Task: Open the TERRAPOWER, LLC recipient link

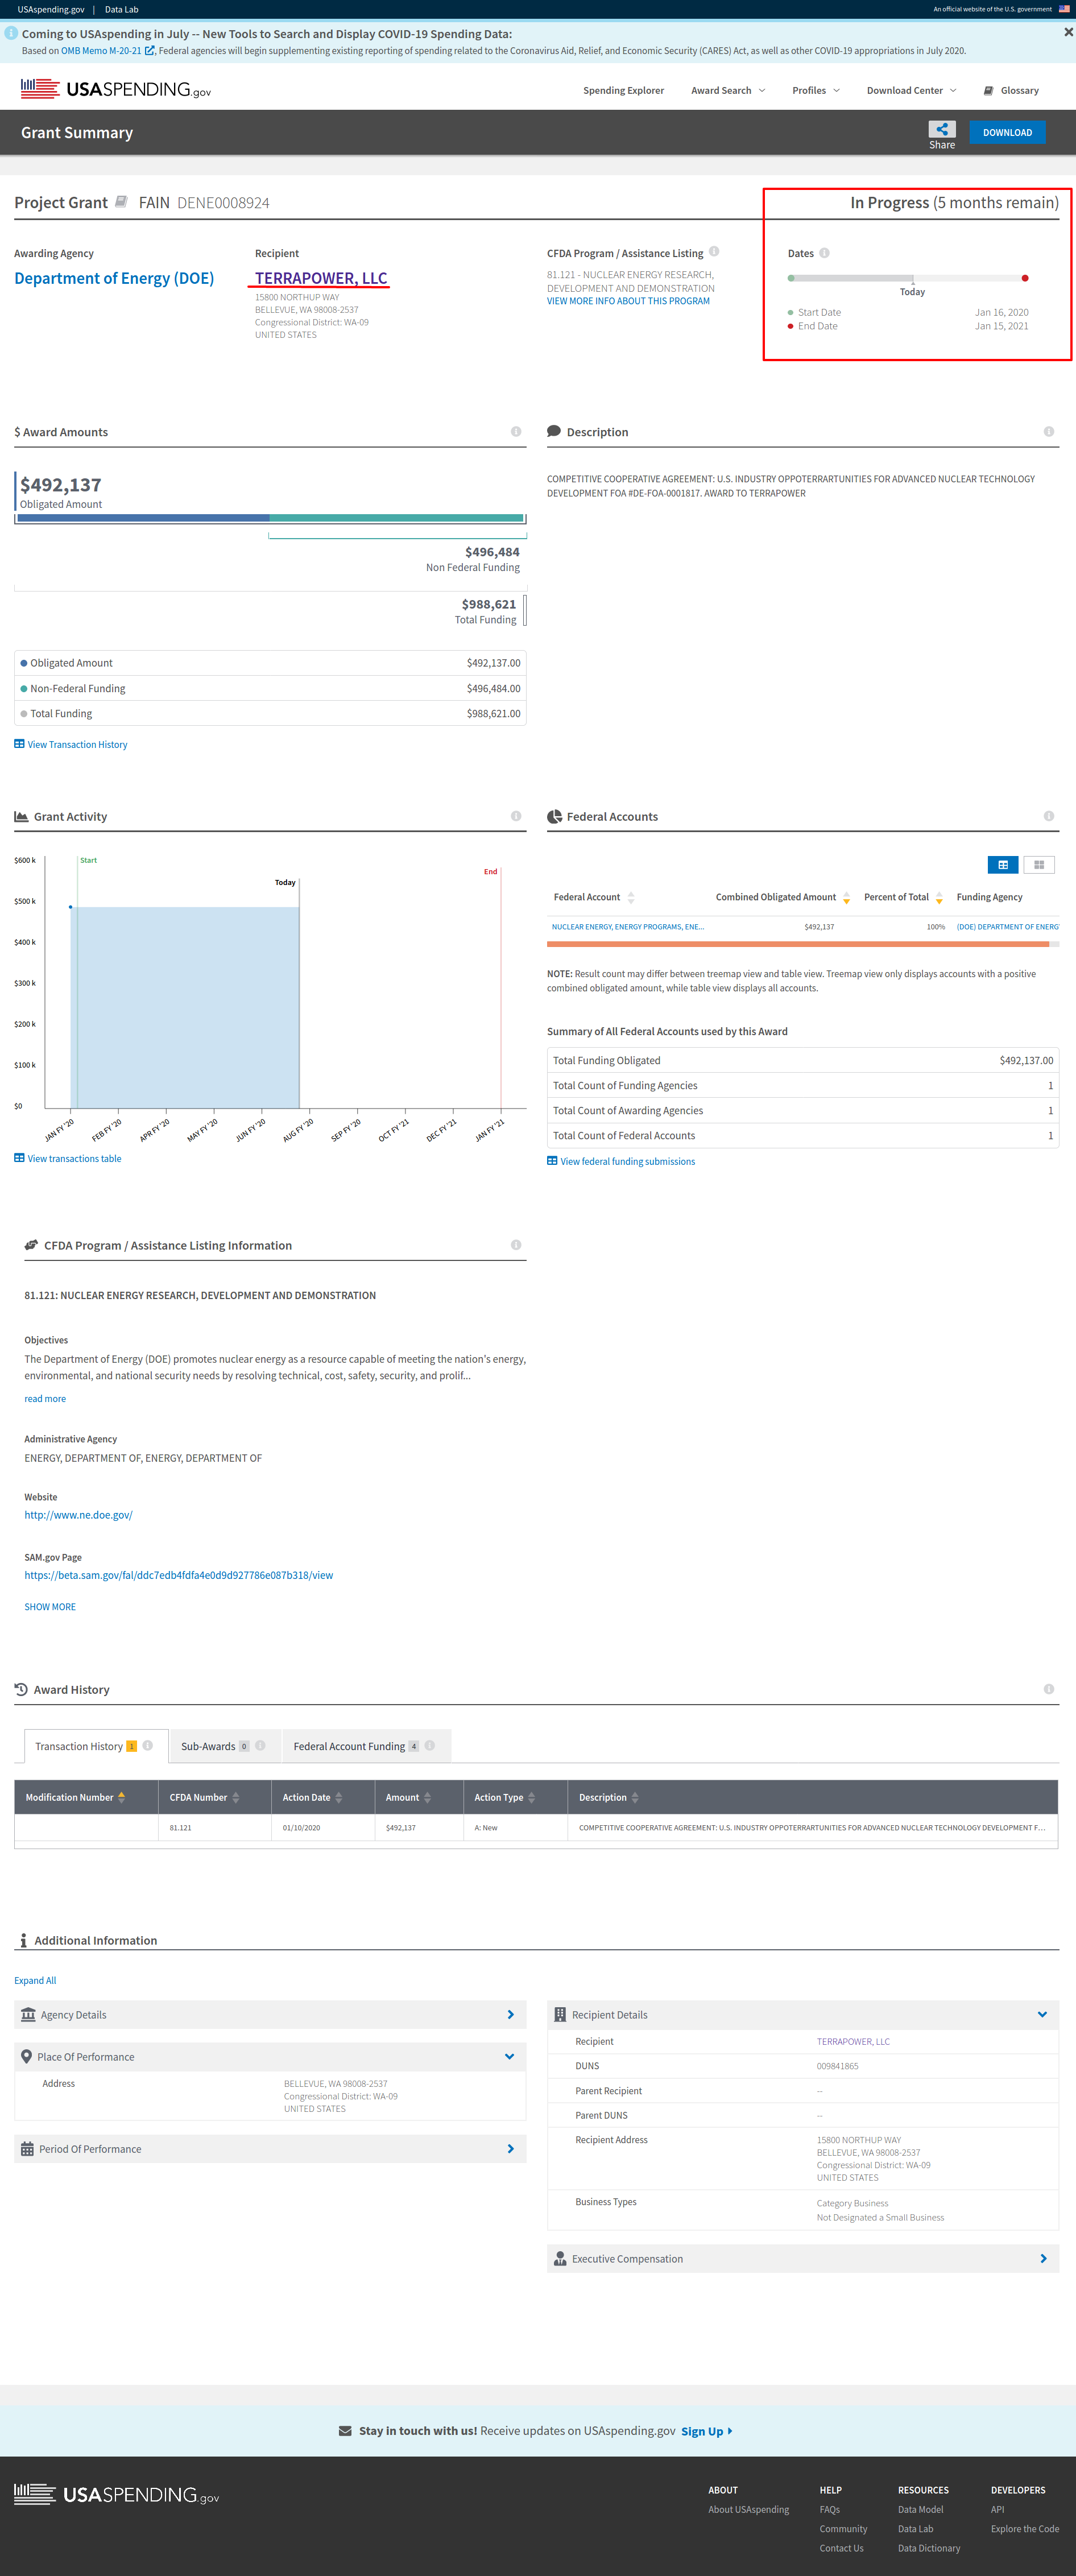Action: pyautogui.click(x=321, y=278)
